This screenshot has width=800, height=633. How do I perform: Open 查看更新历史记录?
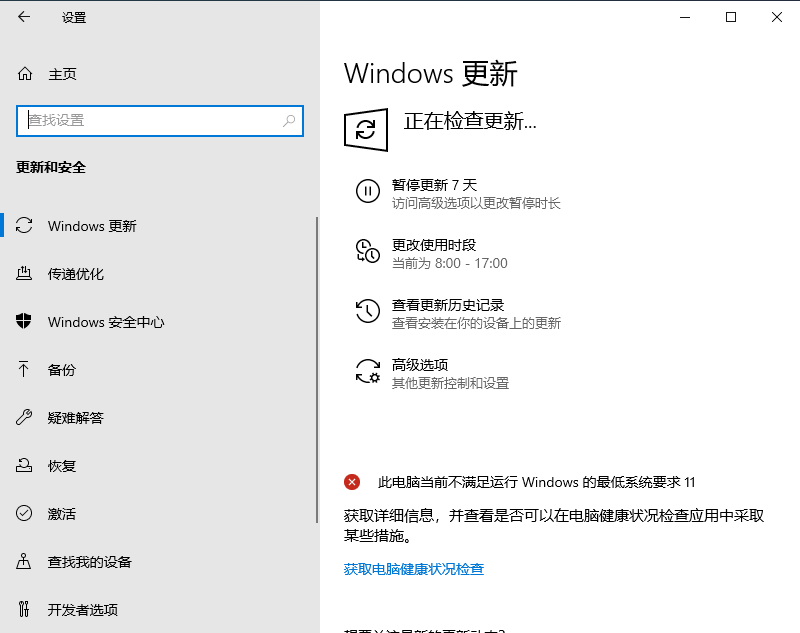pos(447,305)
